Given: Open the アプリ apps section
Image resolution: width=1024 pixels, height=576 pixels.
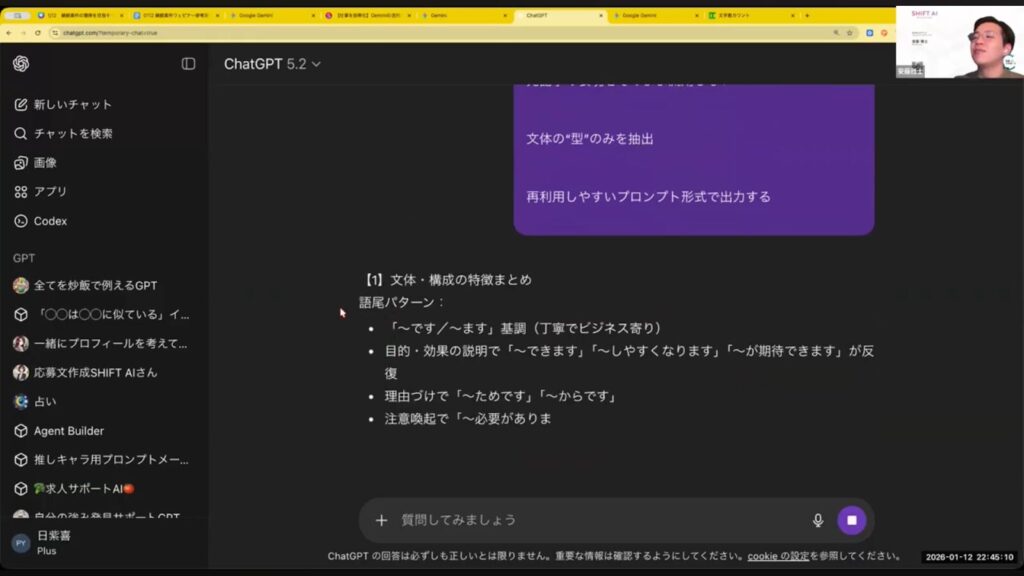Looking at the screenshot, I should (50, 191).
